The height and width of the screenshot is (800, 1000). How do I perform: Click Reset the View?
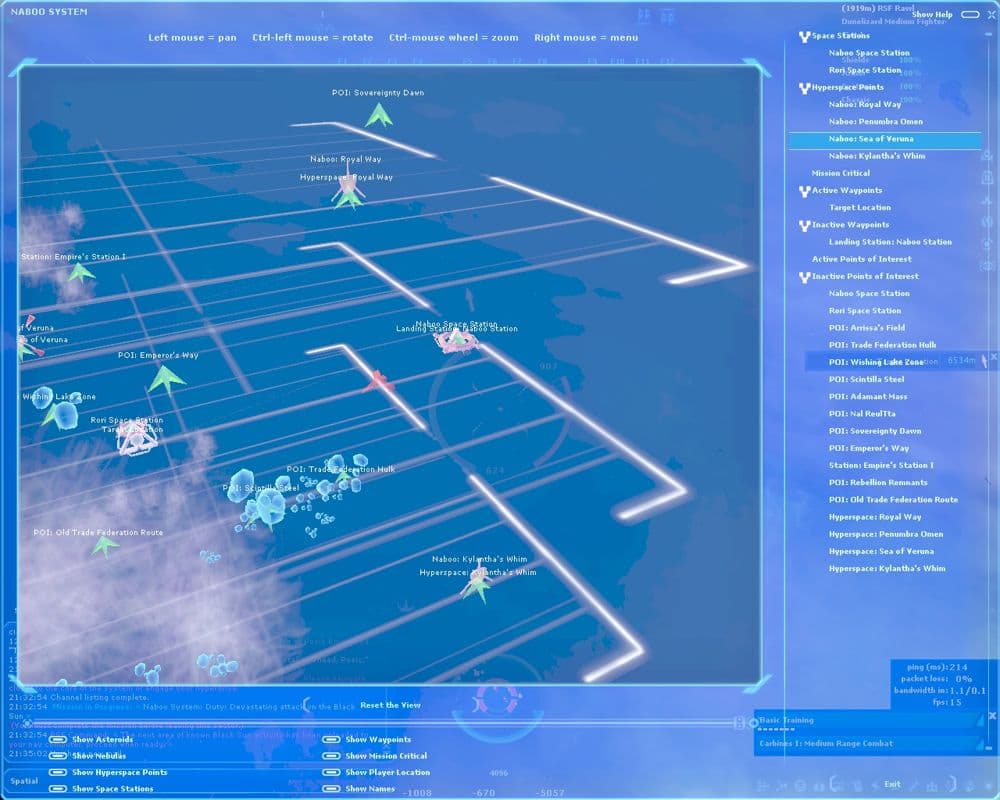pyautogui.click(x=390, y=705)
